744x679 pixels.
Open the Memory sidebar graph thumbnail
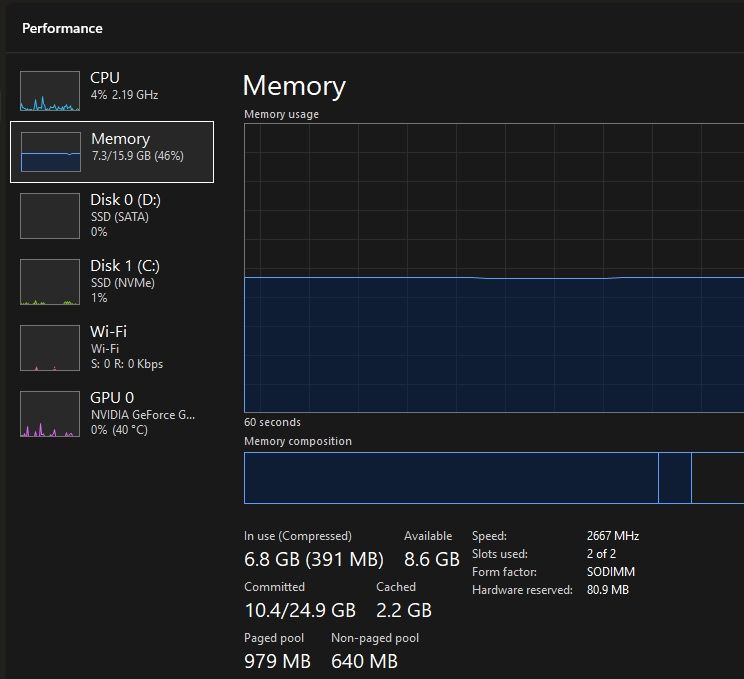pos(51,152)
